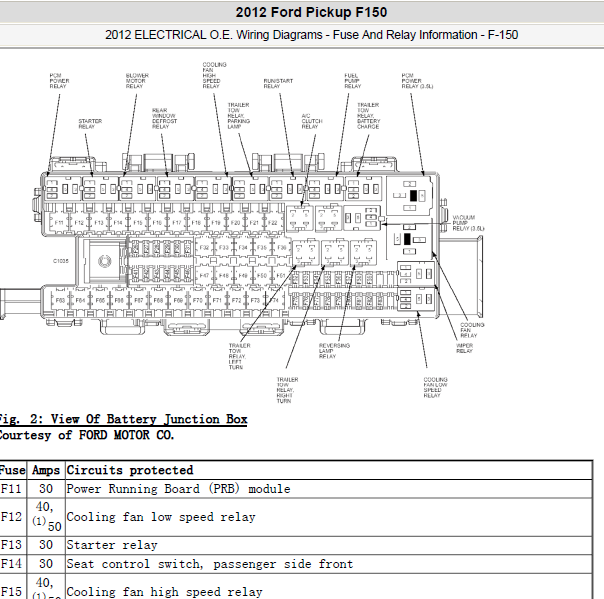Image resolution: width=604 pixels, height=599 pixels.
Task: Select the TRAILER TOW RELAY, LEFT TURN label
Action: pos(239,356)
